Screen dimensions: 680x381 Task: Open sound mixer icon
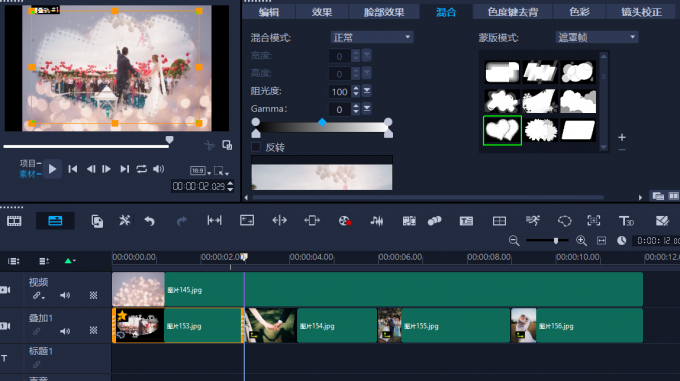pyautogui.click(x=376, y=221)
